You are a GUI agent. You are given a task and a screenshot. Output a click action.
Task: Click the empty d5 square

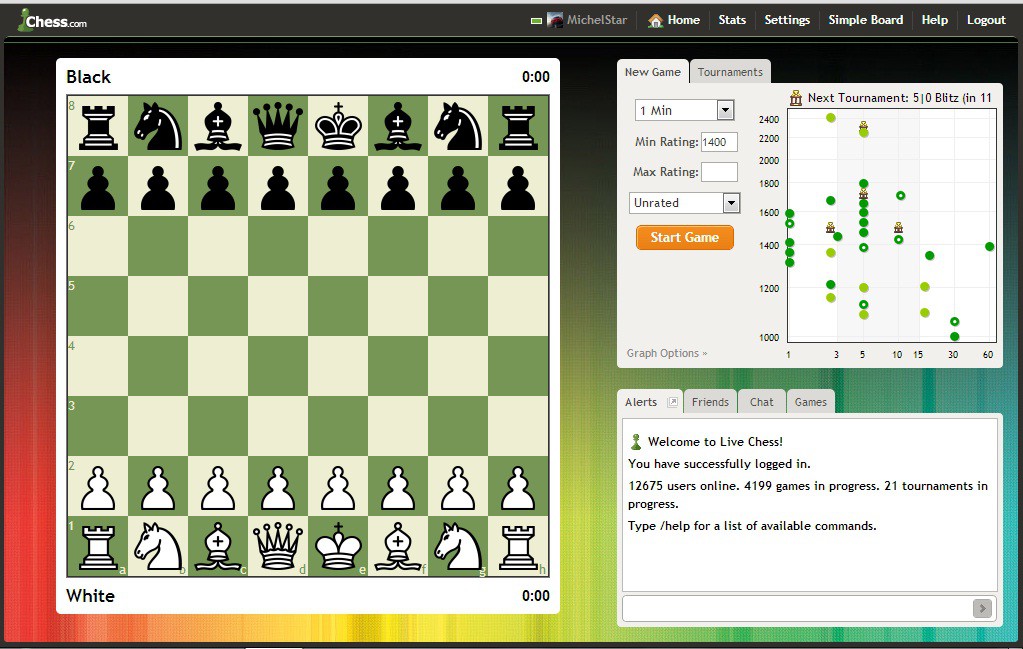pyautogui.click(x=278, y=306)
